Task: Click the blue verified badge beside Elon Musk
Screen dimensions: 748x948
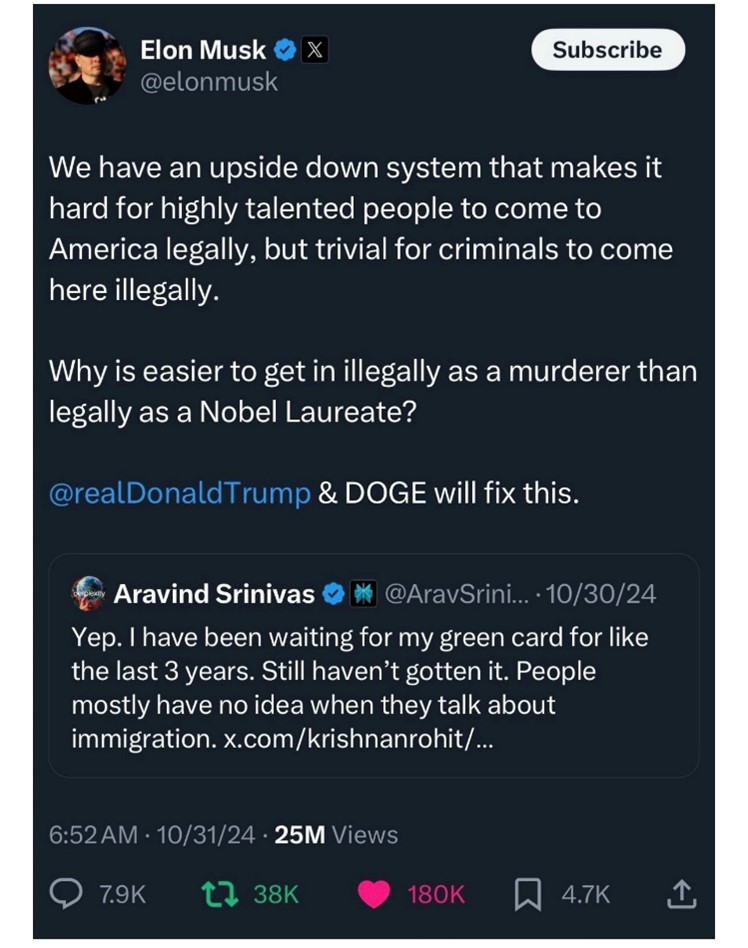Action: coord(285,50)
